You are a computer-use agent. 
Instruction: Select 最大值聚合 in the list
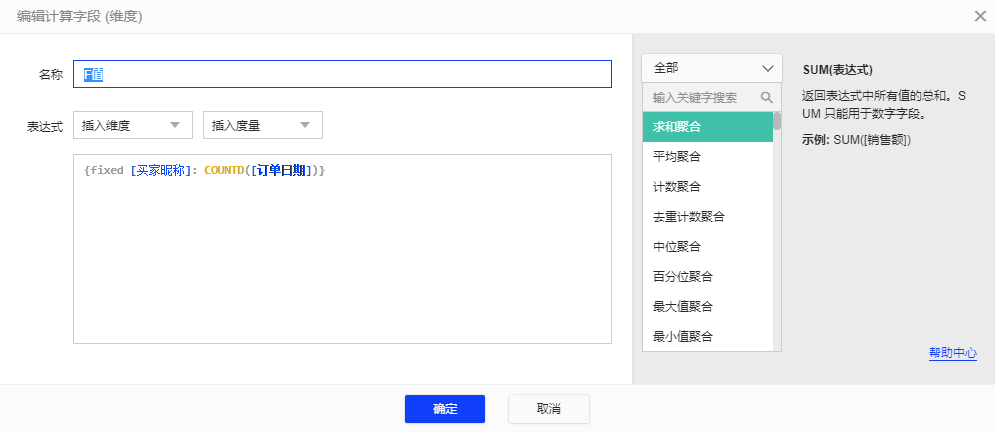(x=707, y=307)
